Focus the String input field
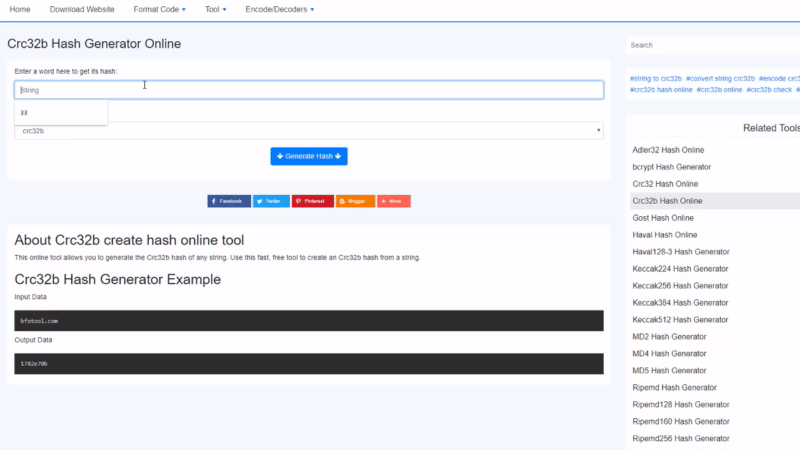 coord(309,90)
